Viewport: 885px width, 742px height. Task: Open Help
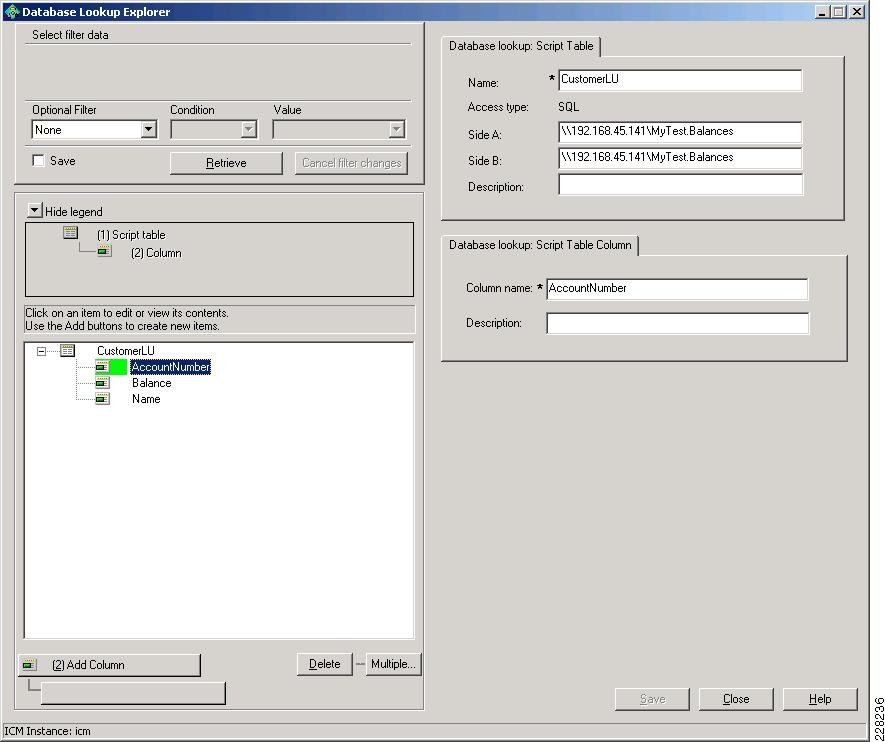tap(820, 699)
